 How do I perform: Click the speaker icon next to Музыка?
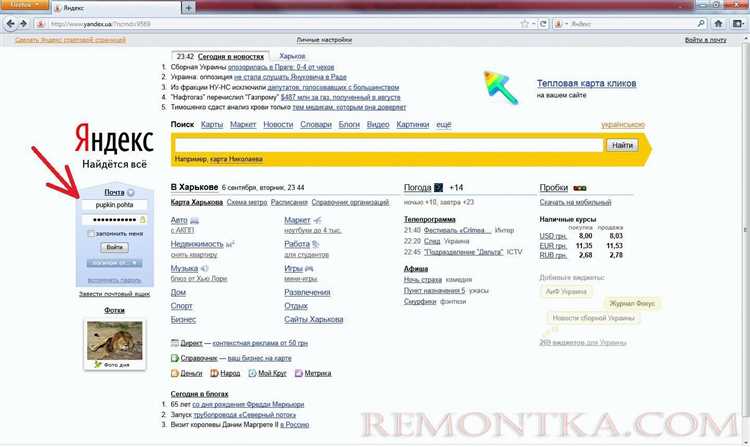204,269
